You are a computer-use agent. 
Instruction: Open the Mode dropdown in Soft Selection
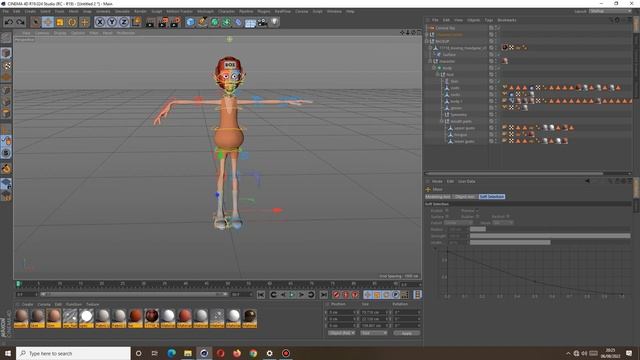tap(502, 223)
